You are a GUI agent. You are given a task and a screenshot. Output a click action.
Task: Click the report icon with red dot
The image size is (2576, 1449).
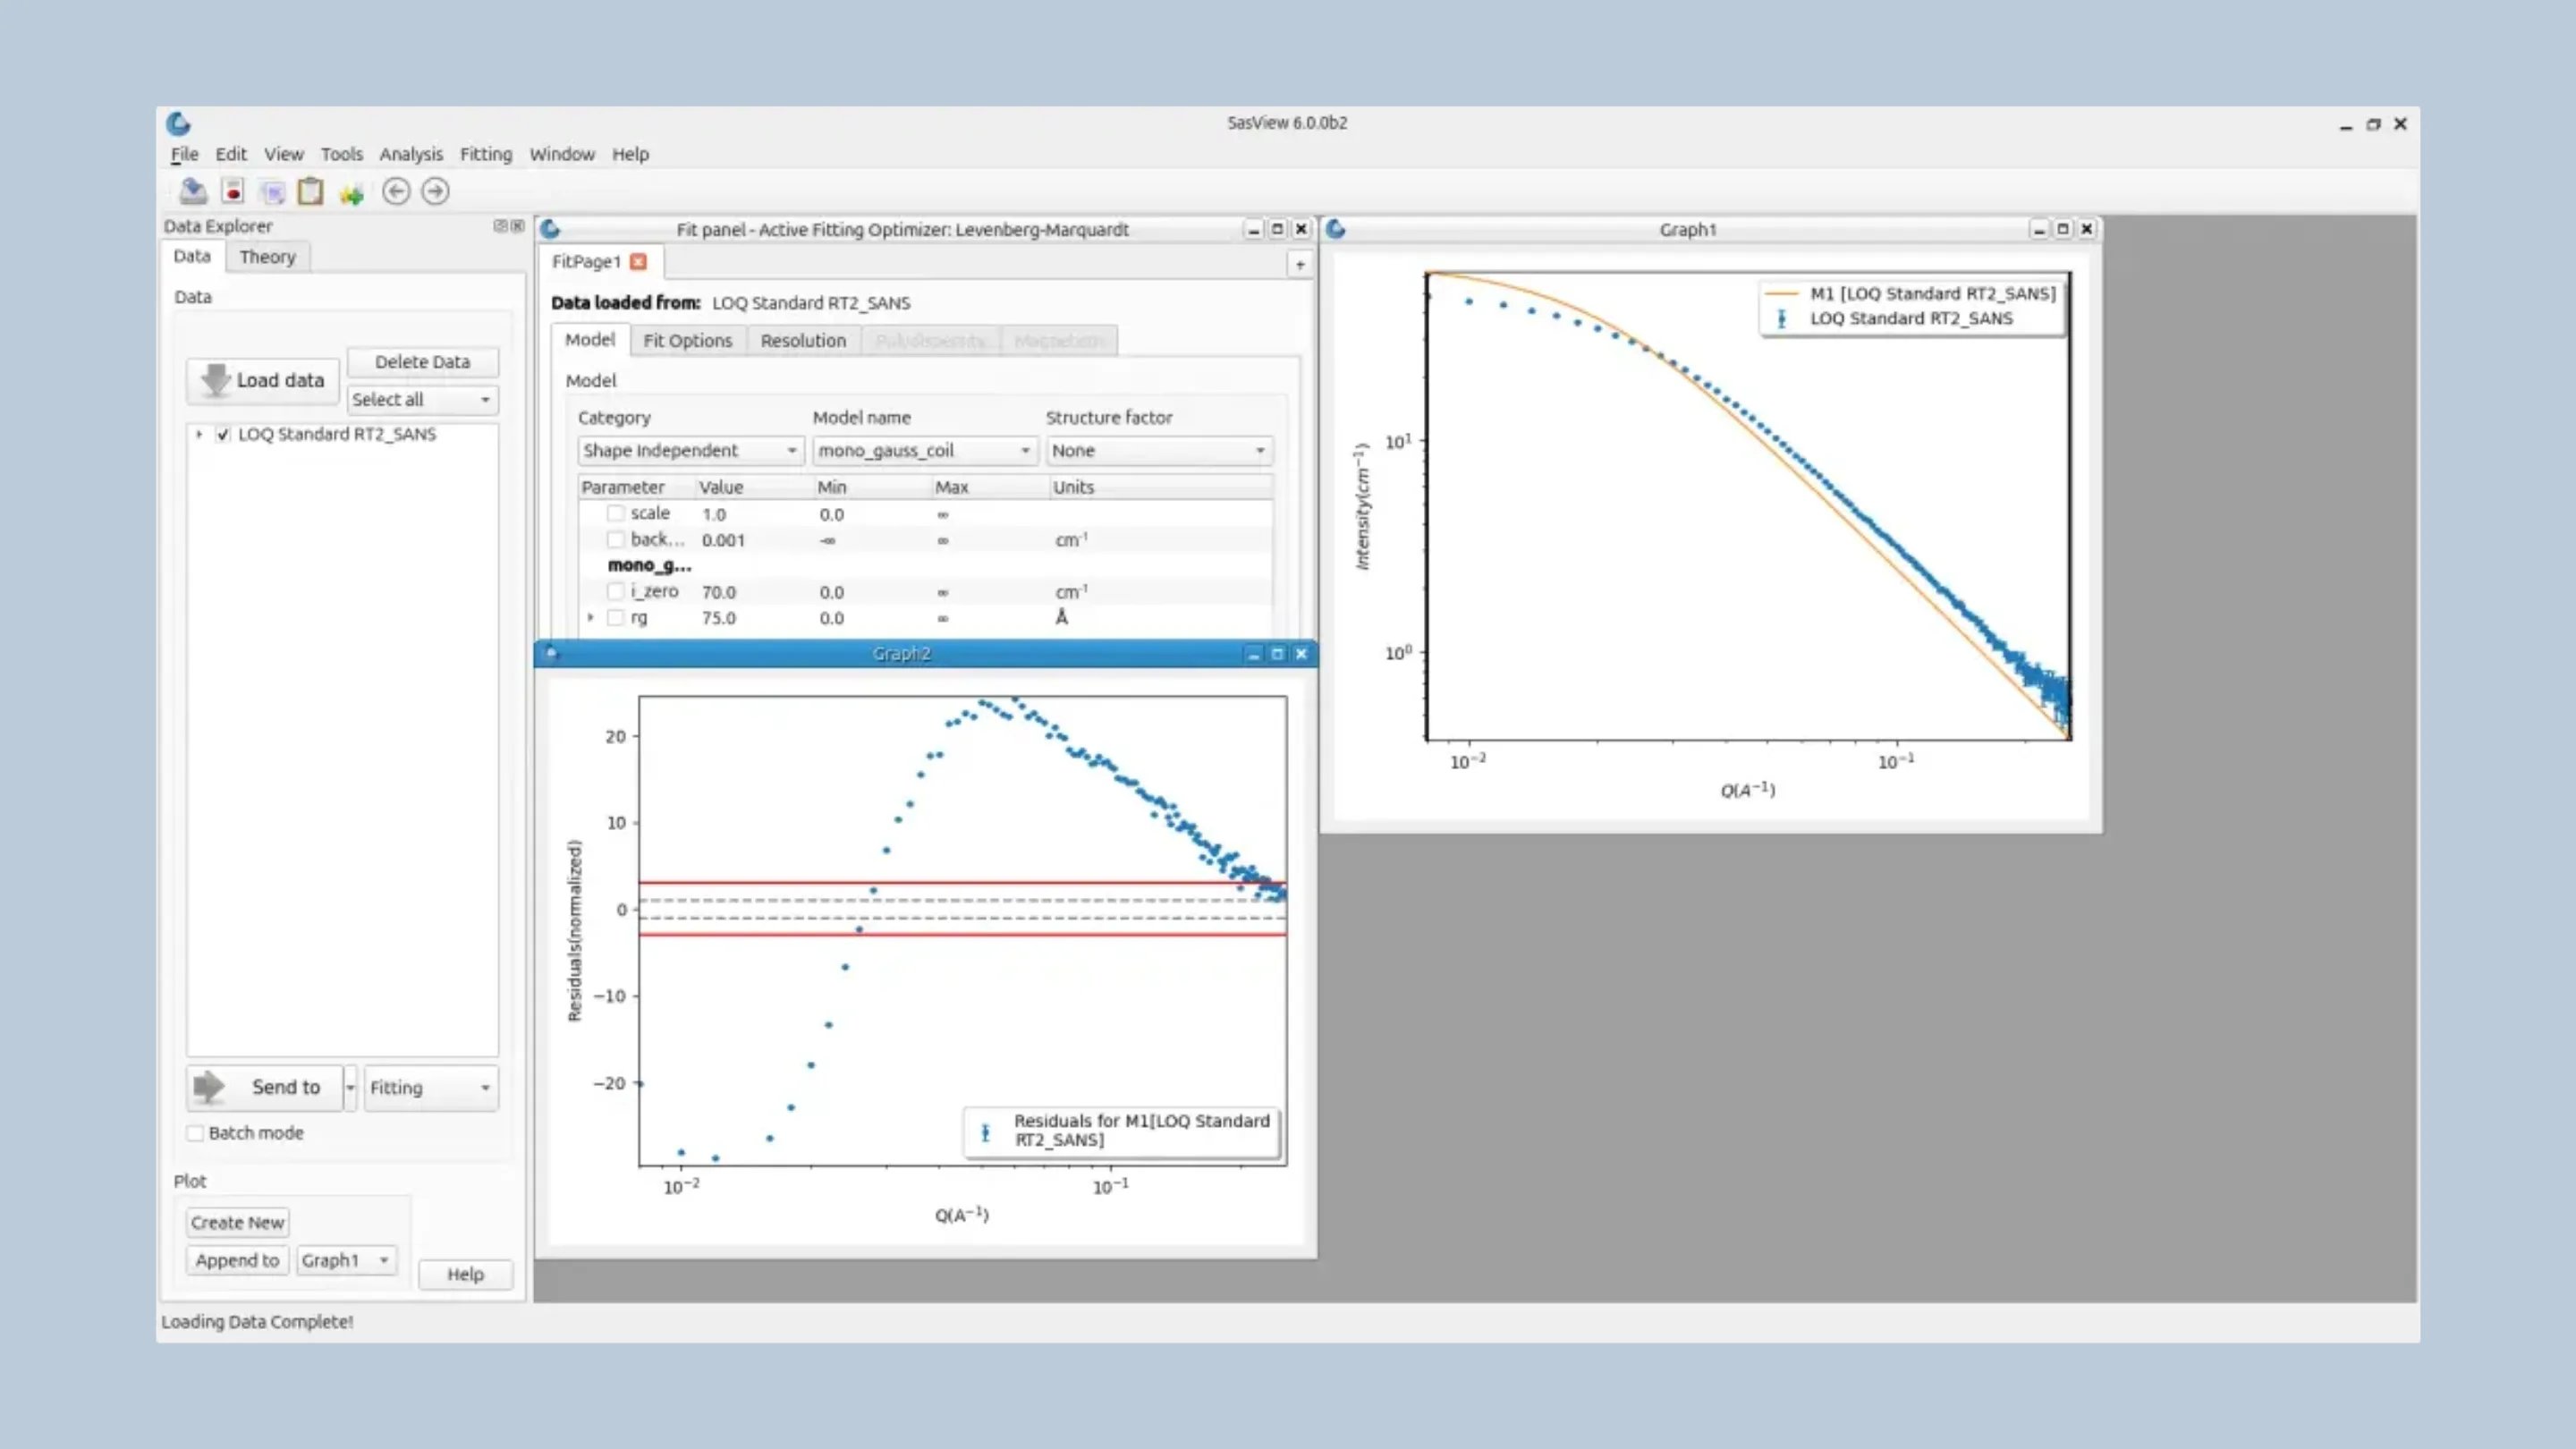tap(233, 191)
